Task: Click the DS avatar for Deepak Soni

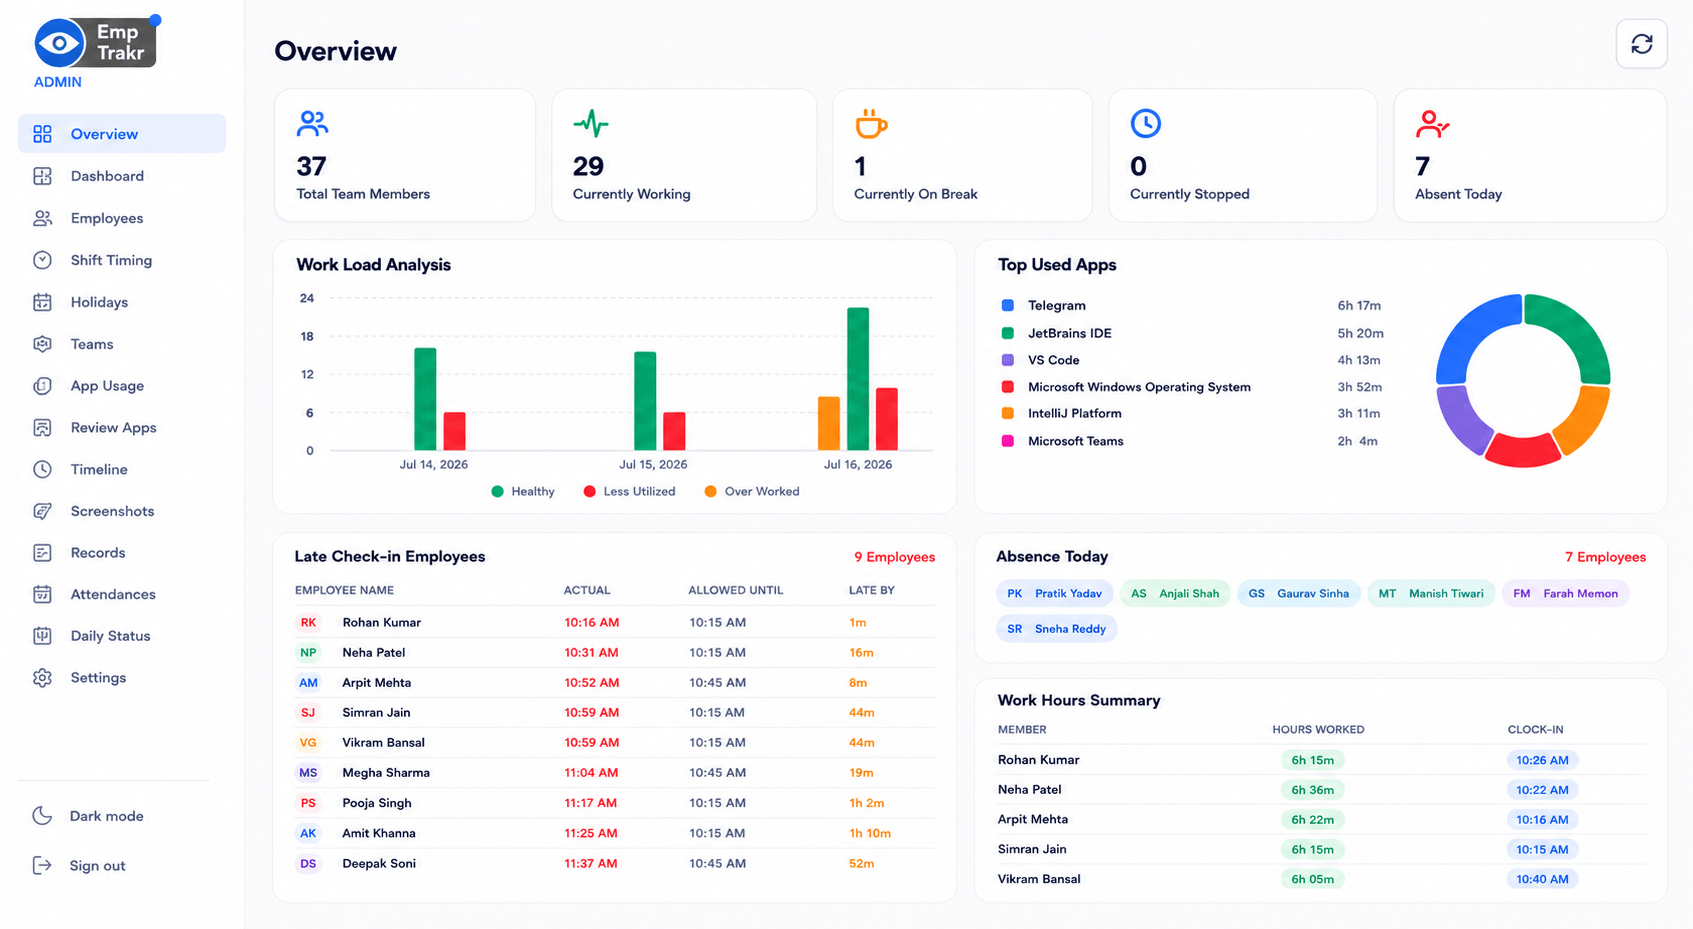Action: pos(308,863)
